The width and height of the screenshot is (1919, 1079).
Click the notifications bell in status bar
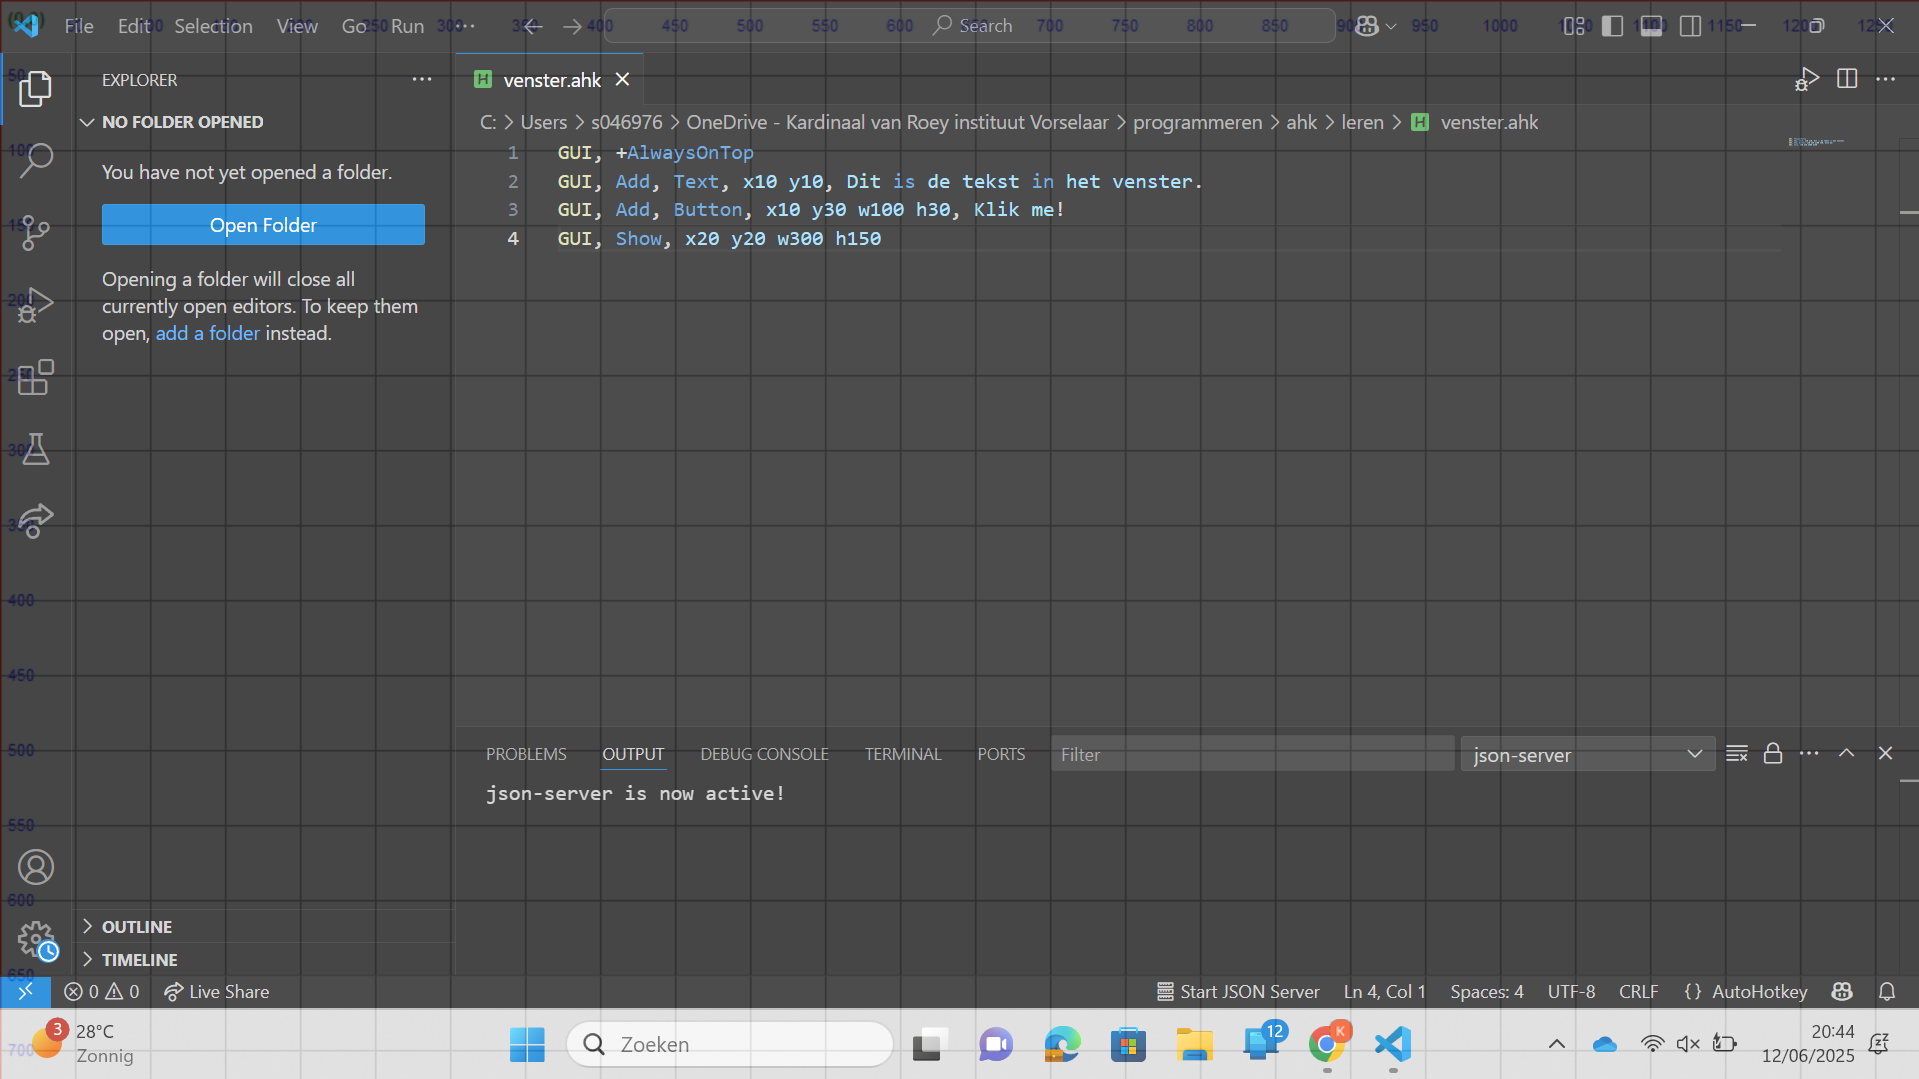[1887, 991]
